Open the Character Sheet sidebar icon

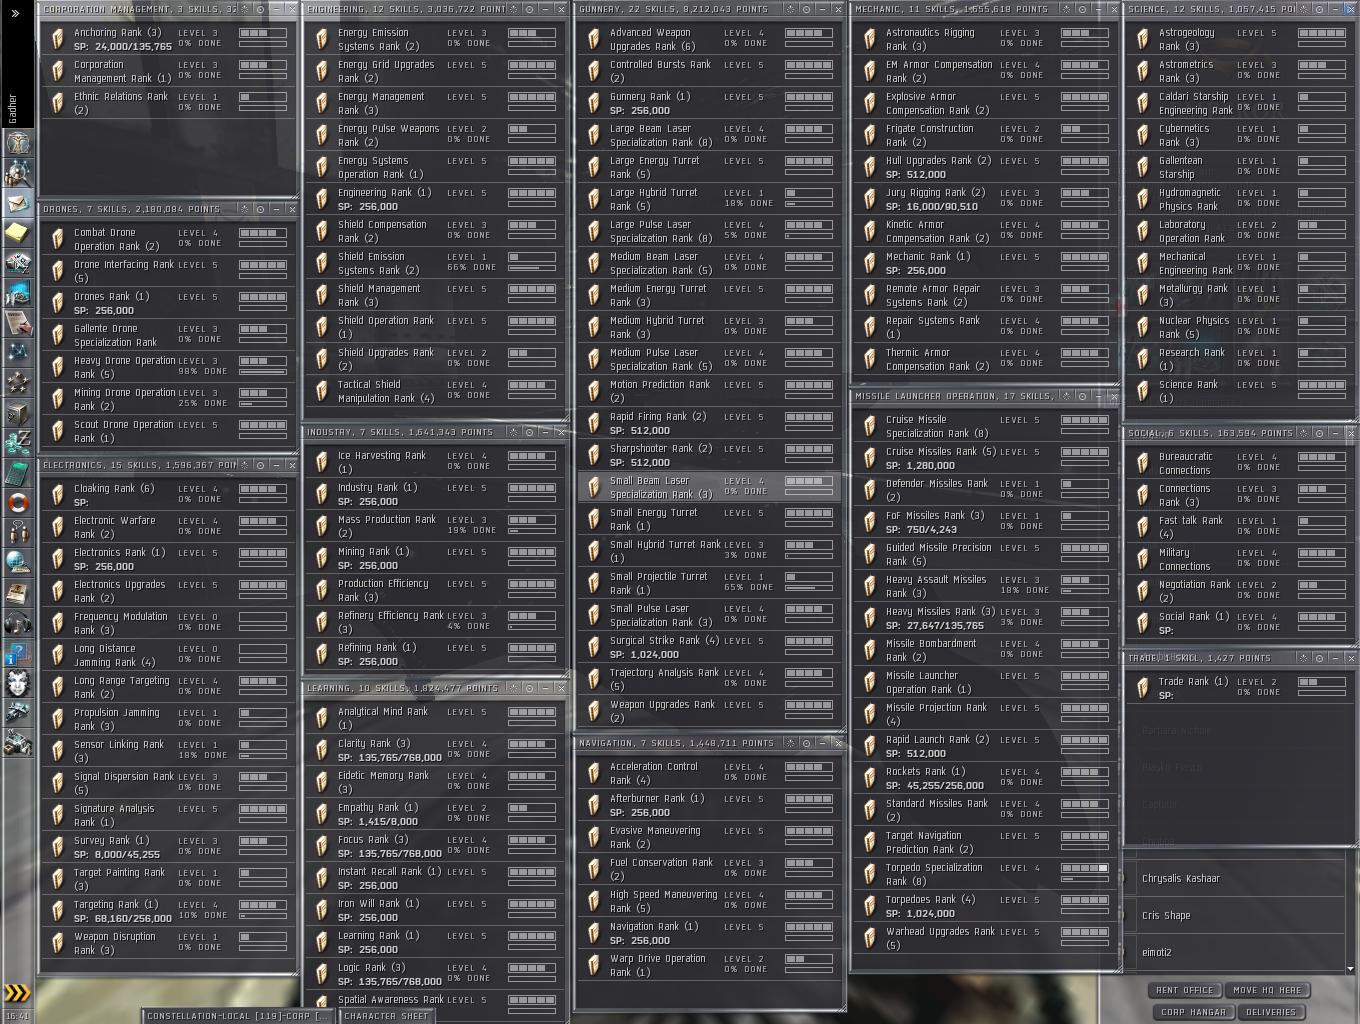[17, 142]
